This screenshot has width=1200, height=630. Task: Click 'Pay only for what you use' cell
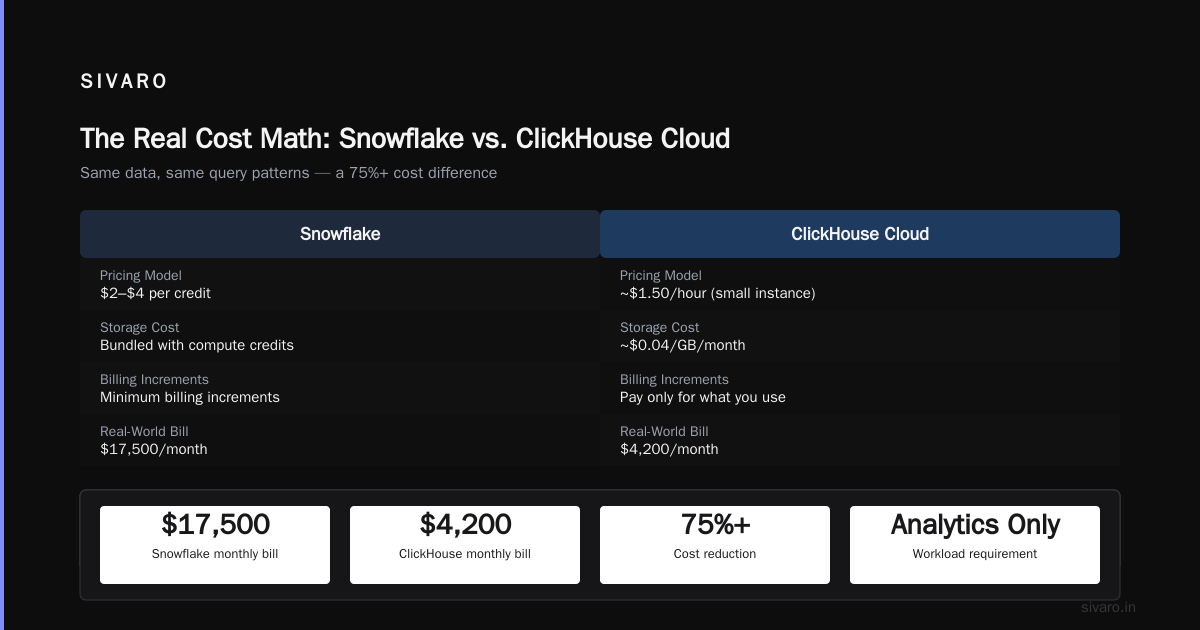(703, 398)
